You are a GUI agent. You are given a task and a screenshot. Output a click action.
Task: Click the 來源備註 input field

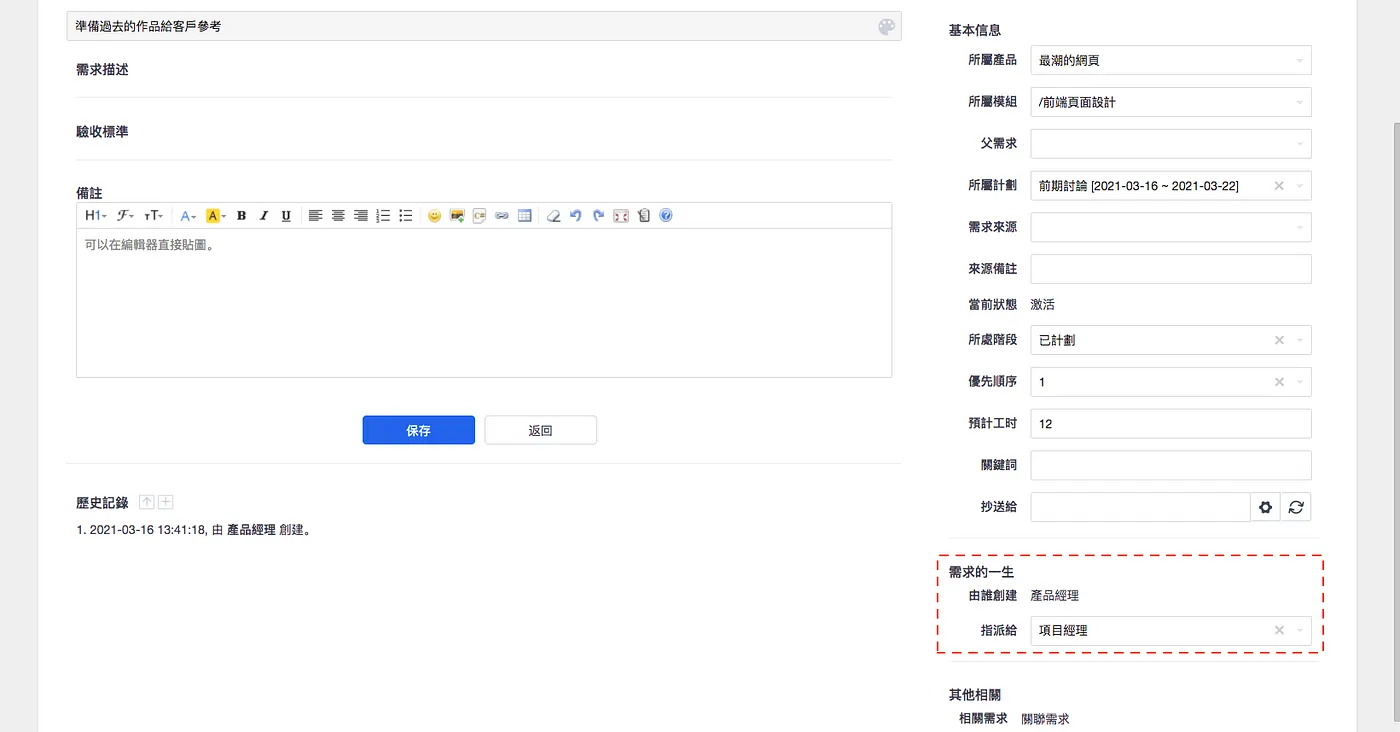1170,269
